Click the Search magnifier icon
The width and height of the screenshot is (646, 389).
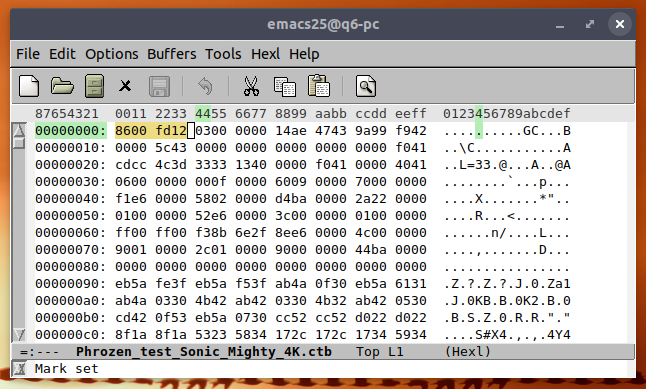point(366,86)
